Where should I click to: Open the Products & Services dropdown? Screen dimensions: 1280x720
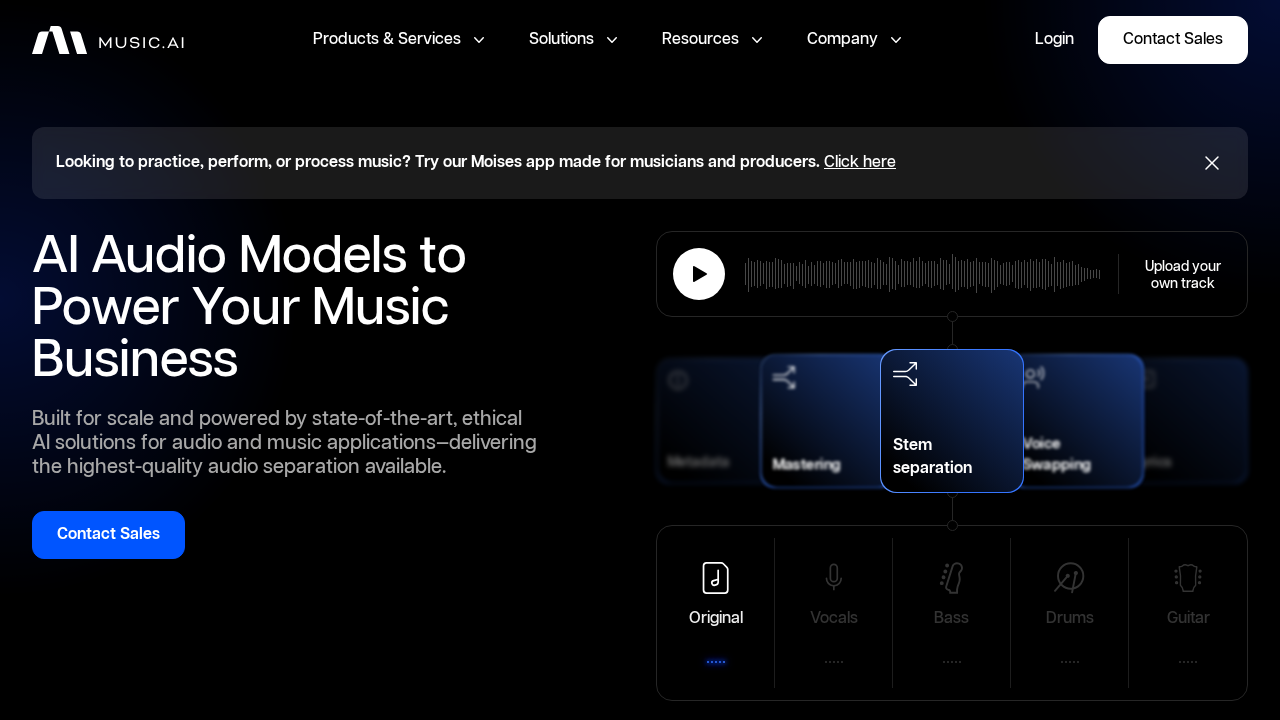(x=398, y=39)
